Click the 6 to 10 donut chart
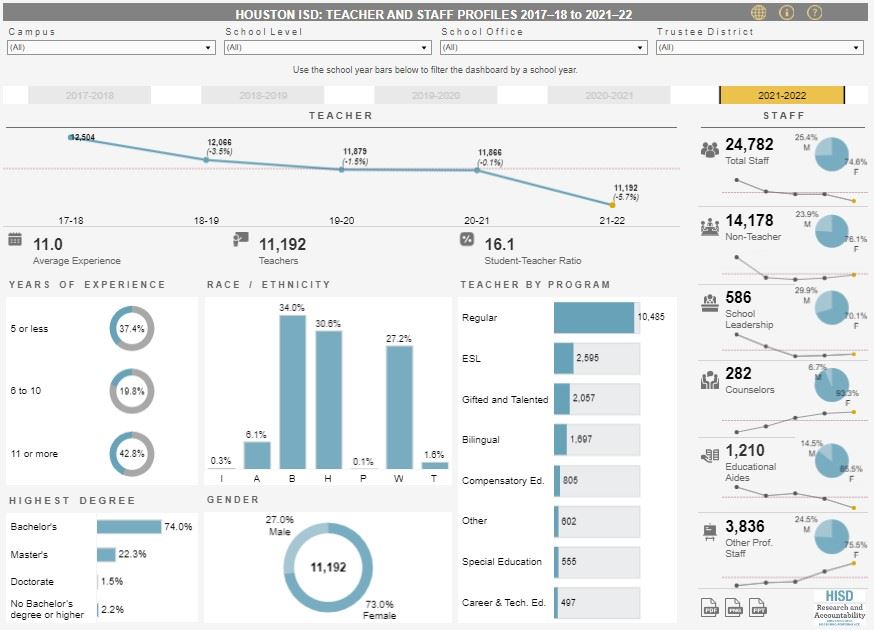This screenshot has height=630, width=874. point(132,391)
